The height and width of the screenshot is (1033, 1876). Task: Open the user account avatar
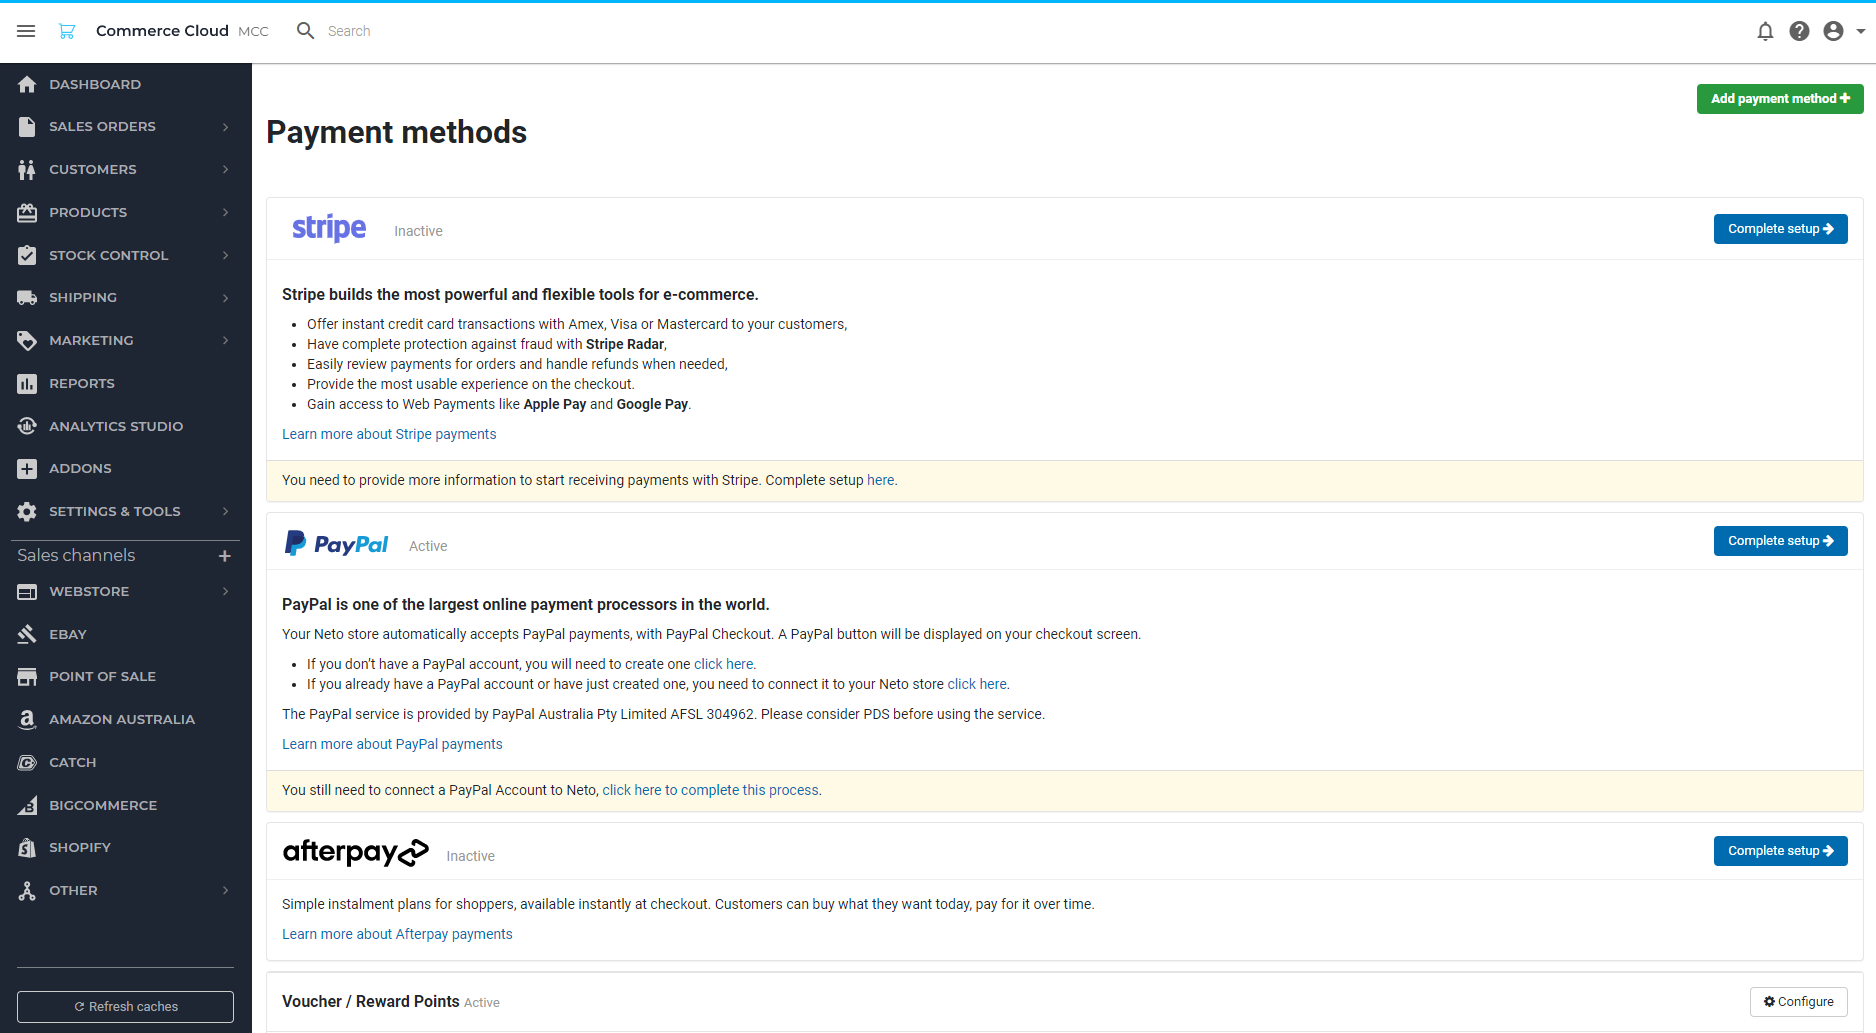click(x=1833, y=31)
